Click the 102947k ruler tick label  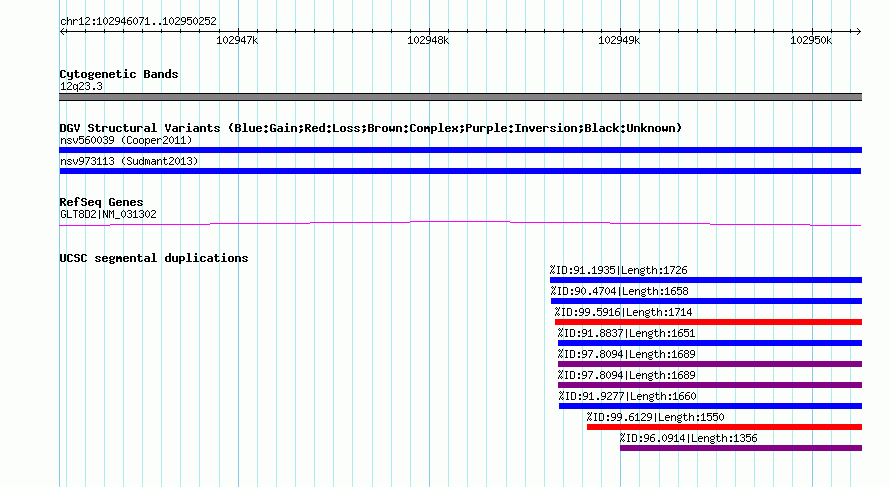237,40
